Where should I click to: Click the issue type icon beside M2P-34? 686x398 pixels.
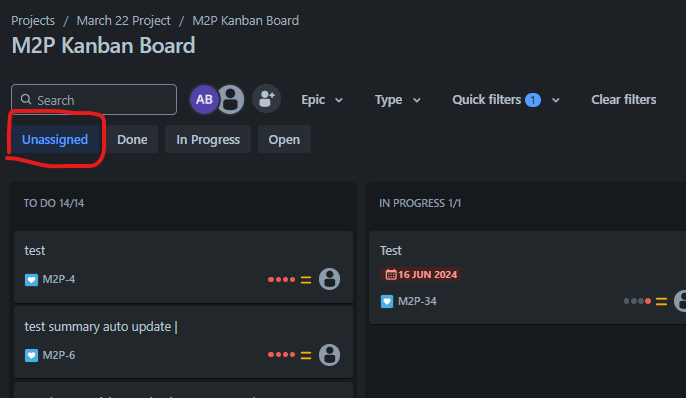click(387, 301)
